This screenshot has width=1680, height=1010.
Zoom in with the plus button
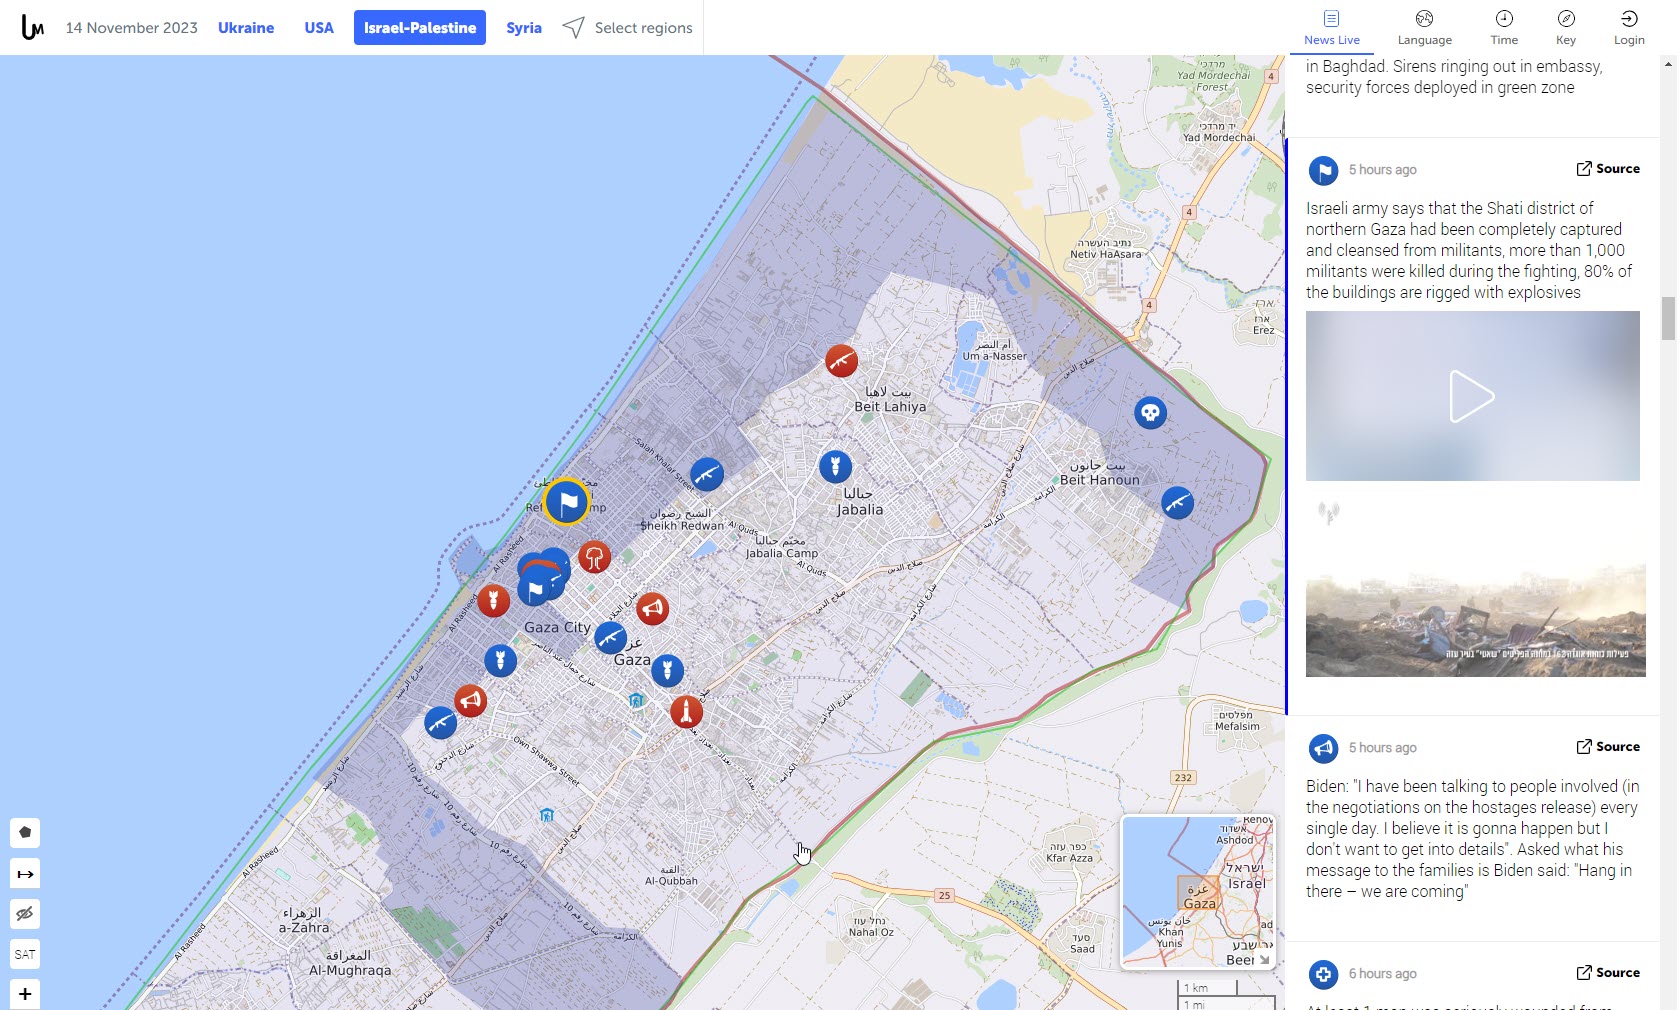[x=25, y=994]
